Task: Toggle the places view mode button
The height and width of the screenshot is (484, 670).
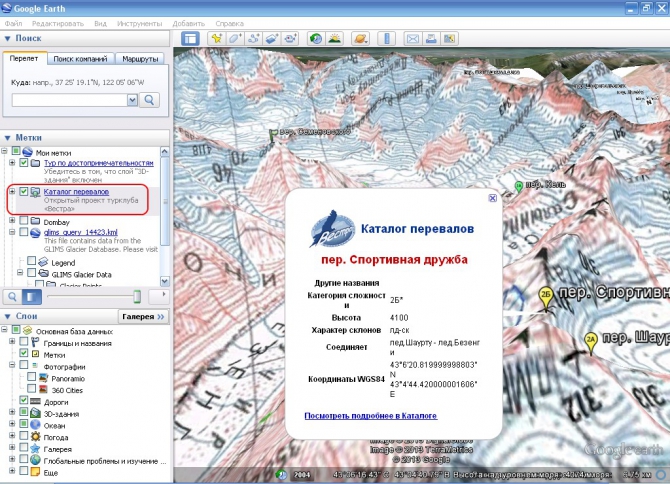Action: click(x=32, y=296)
